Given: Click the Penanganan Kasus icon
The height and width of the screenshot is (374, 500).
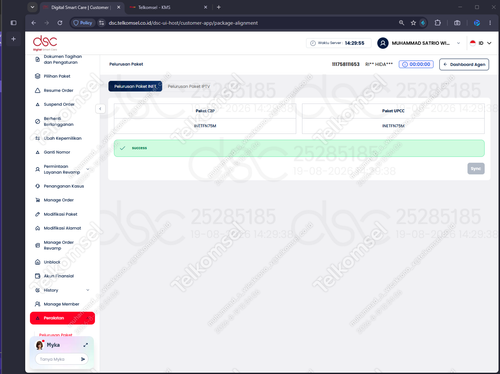Looking at the screenshot, I should (37, 186).
